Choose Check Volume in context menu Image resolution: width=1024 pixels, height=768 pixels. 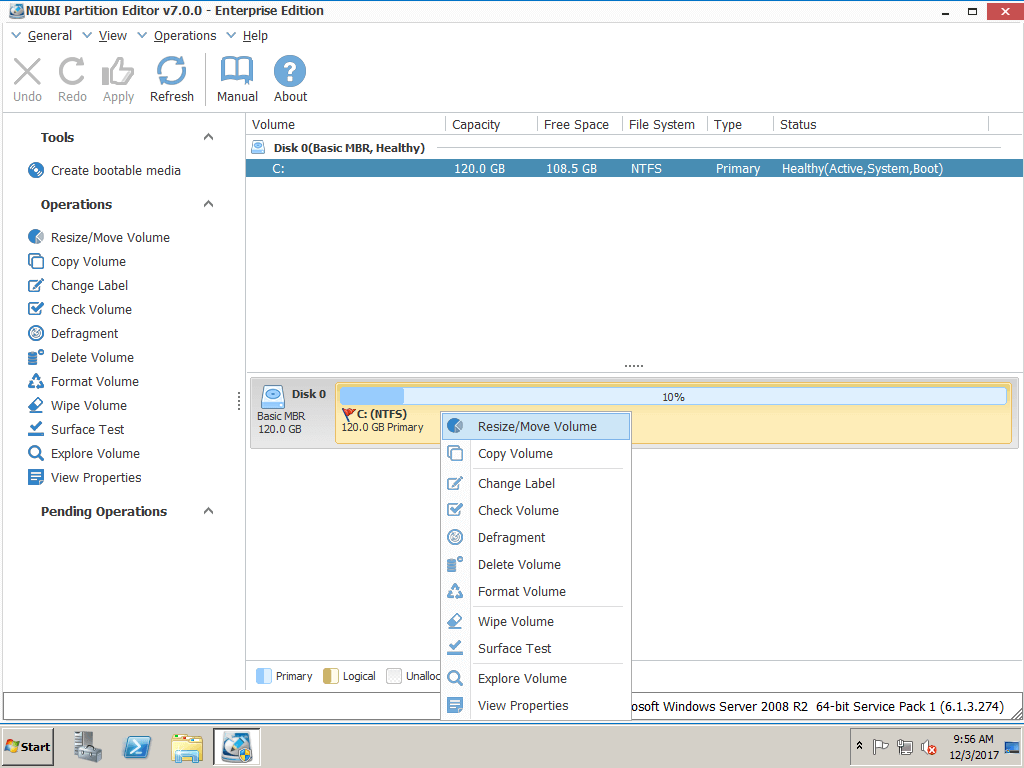point(536,511)
